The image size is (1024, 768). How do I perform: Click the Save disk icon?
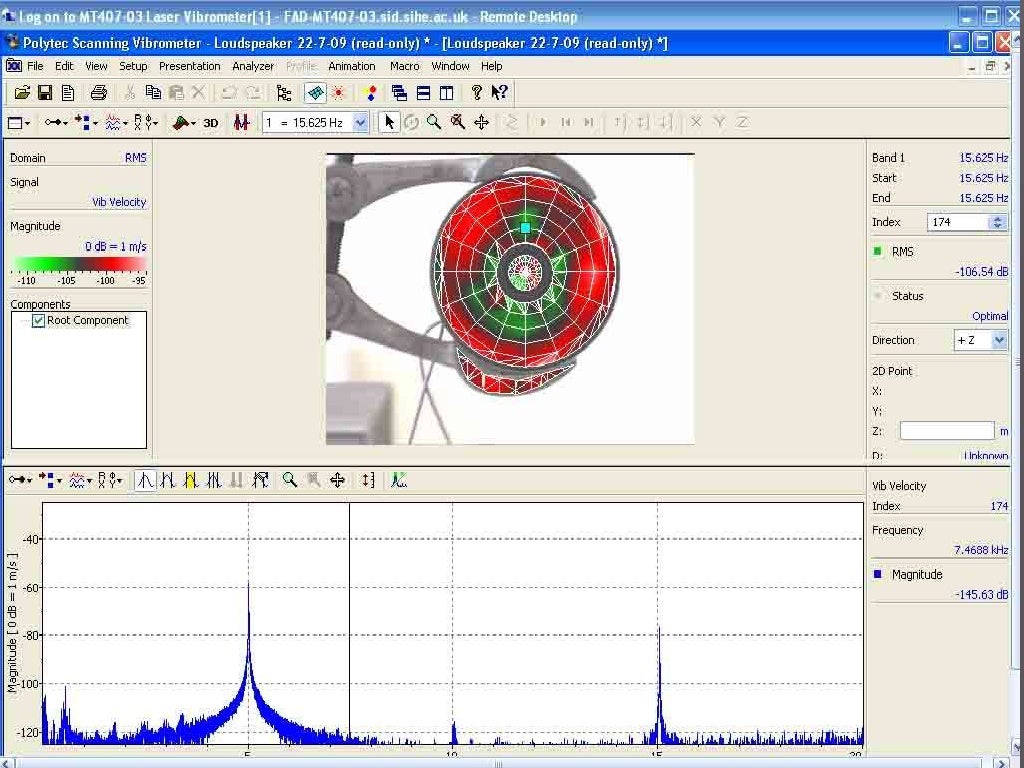pos(45,93)
